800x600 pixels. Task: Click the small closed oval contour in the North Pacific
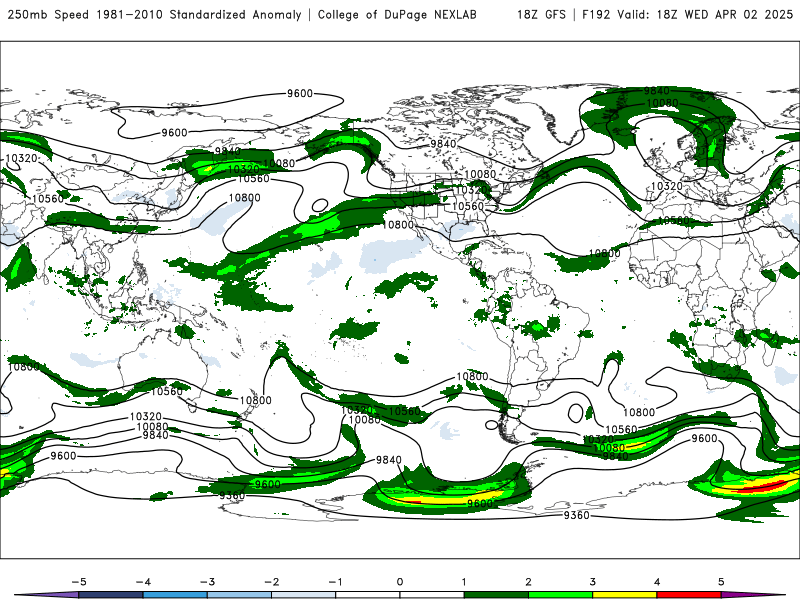tap(320, 206)
